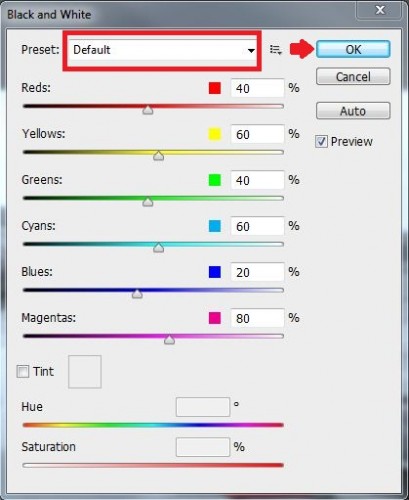409x500 pixels.
Task: Click the Magentas slider handle
Action: click(x=169, y=340)
